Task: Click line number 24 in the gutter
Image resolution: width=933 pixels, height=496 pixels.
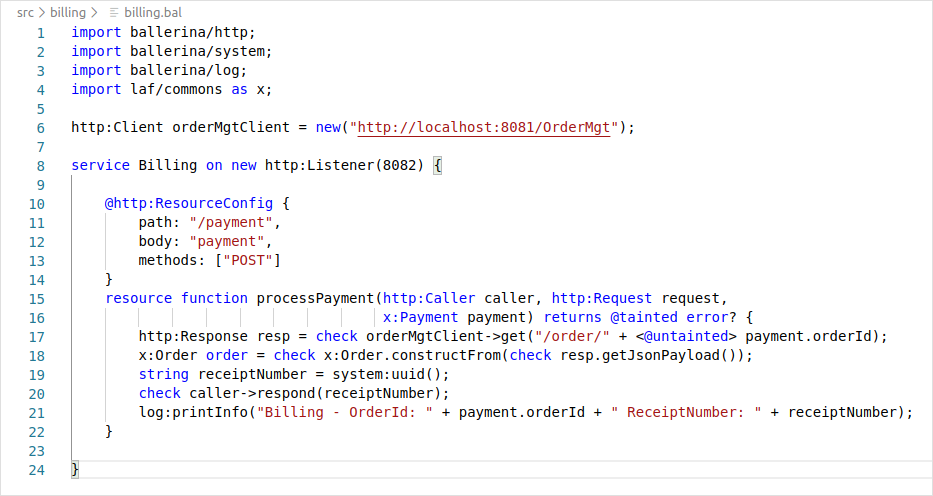Action: (x=37, y=470)
